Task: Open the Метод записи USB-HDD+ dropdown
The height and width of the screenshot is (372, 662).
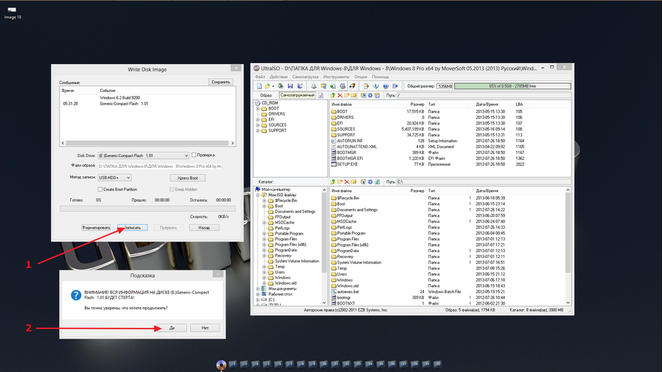Action: coord(128,178)
